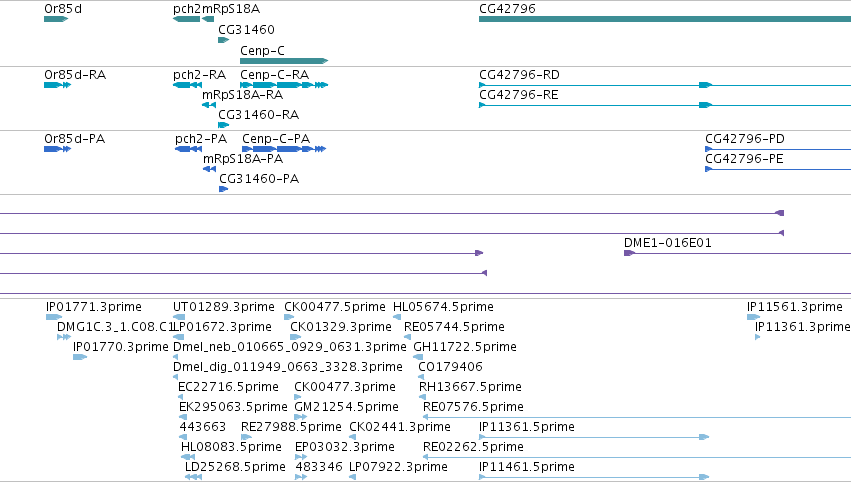The width and height of the screenshot is (851, 482).
Task: Click the CK00477.3prime EST label
Action: tap(345, 386)
